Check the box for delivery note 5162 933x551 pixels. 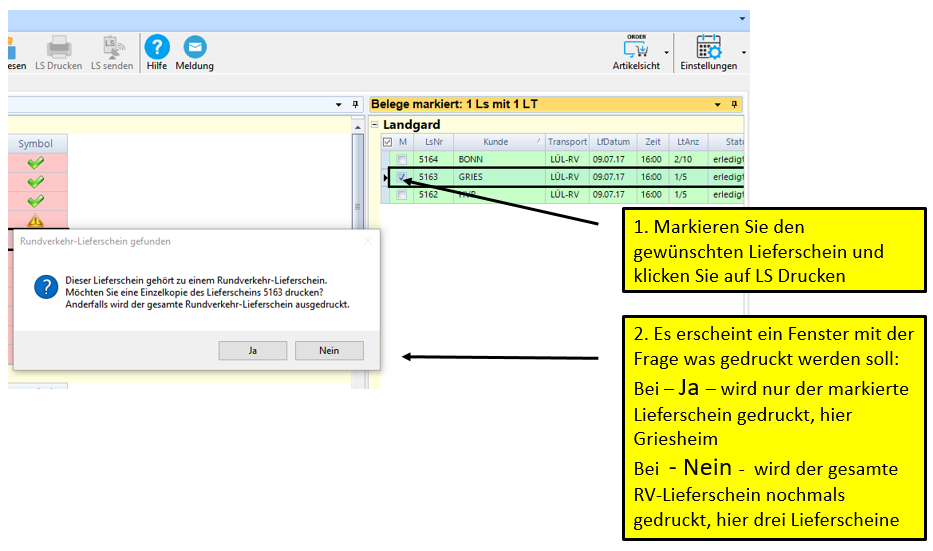402,195
